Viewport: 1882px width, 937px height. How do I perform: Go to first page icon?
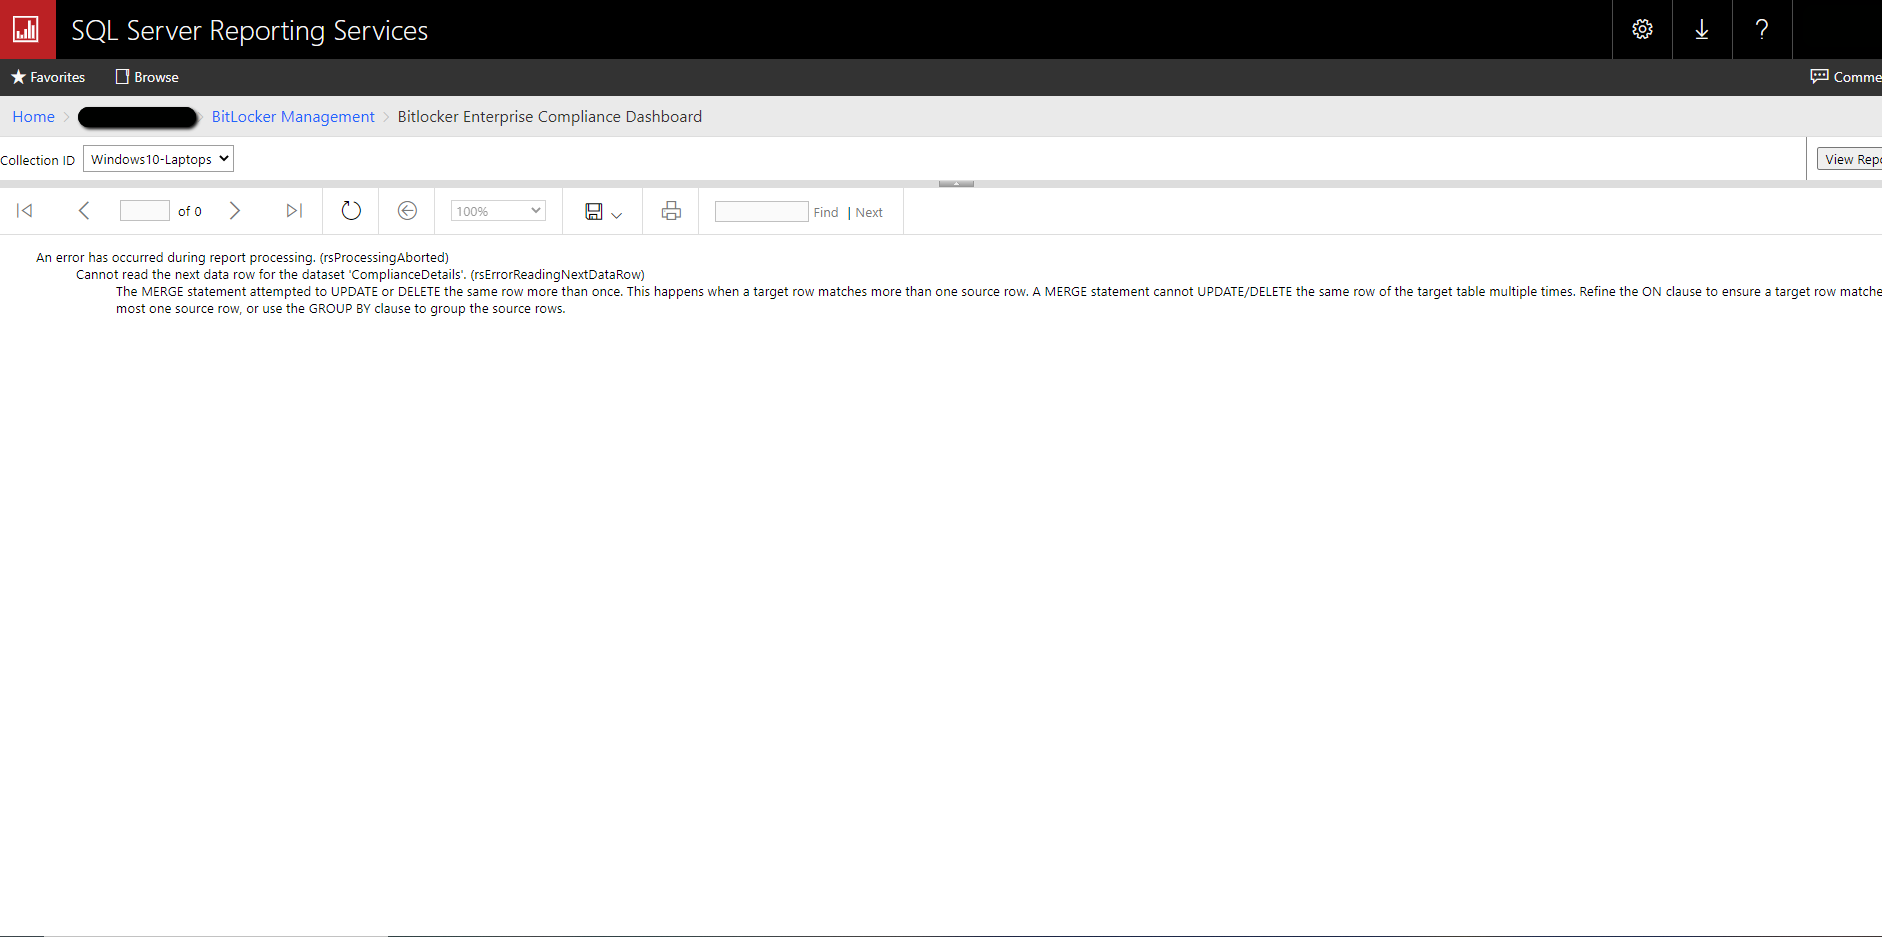24,210
